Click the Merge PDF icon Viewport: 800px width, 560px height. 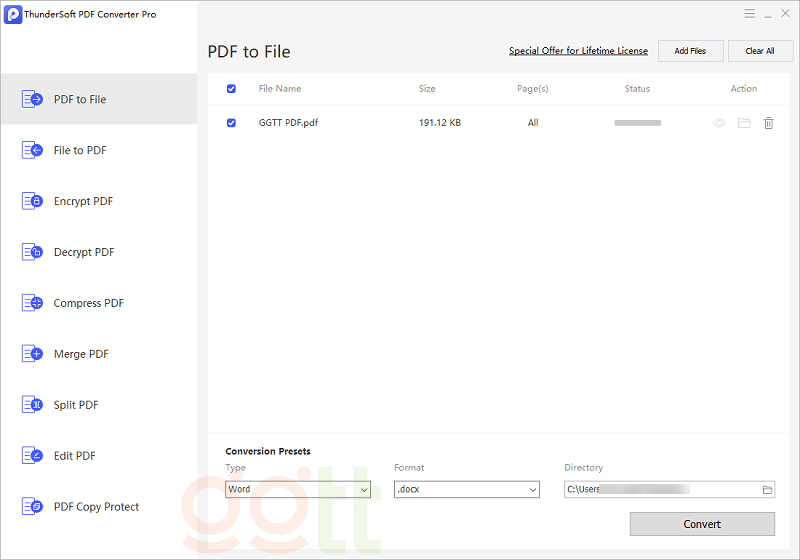[x=32, y=354]
